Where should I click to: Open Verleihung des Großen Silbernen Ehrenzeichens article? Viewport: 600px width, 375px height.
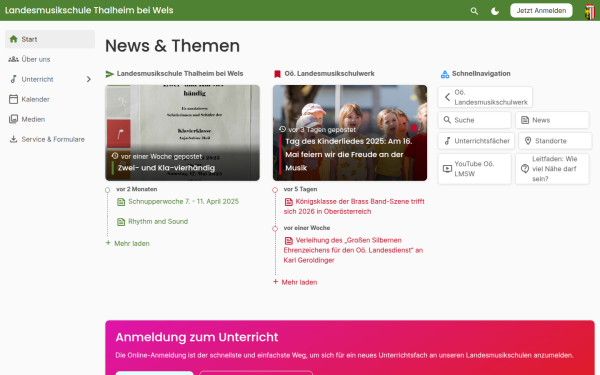[x=354, y=250]
